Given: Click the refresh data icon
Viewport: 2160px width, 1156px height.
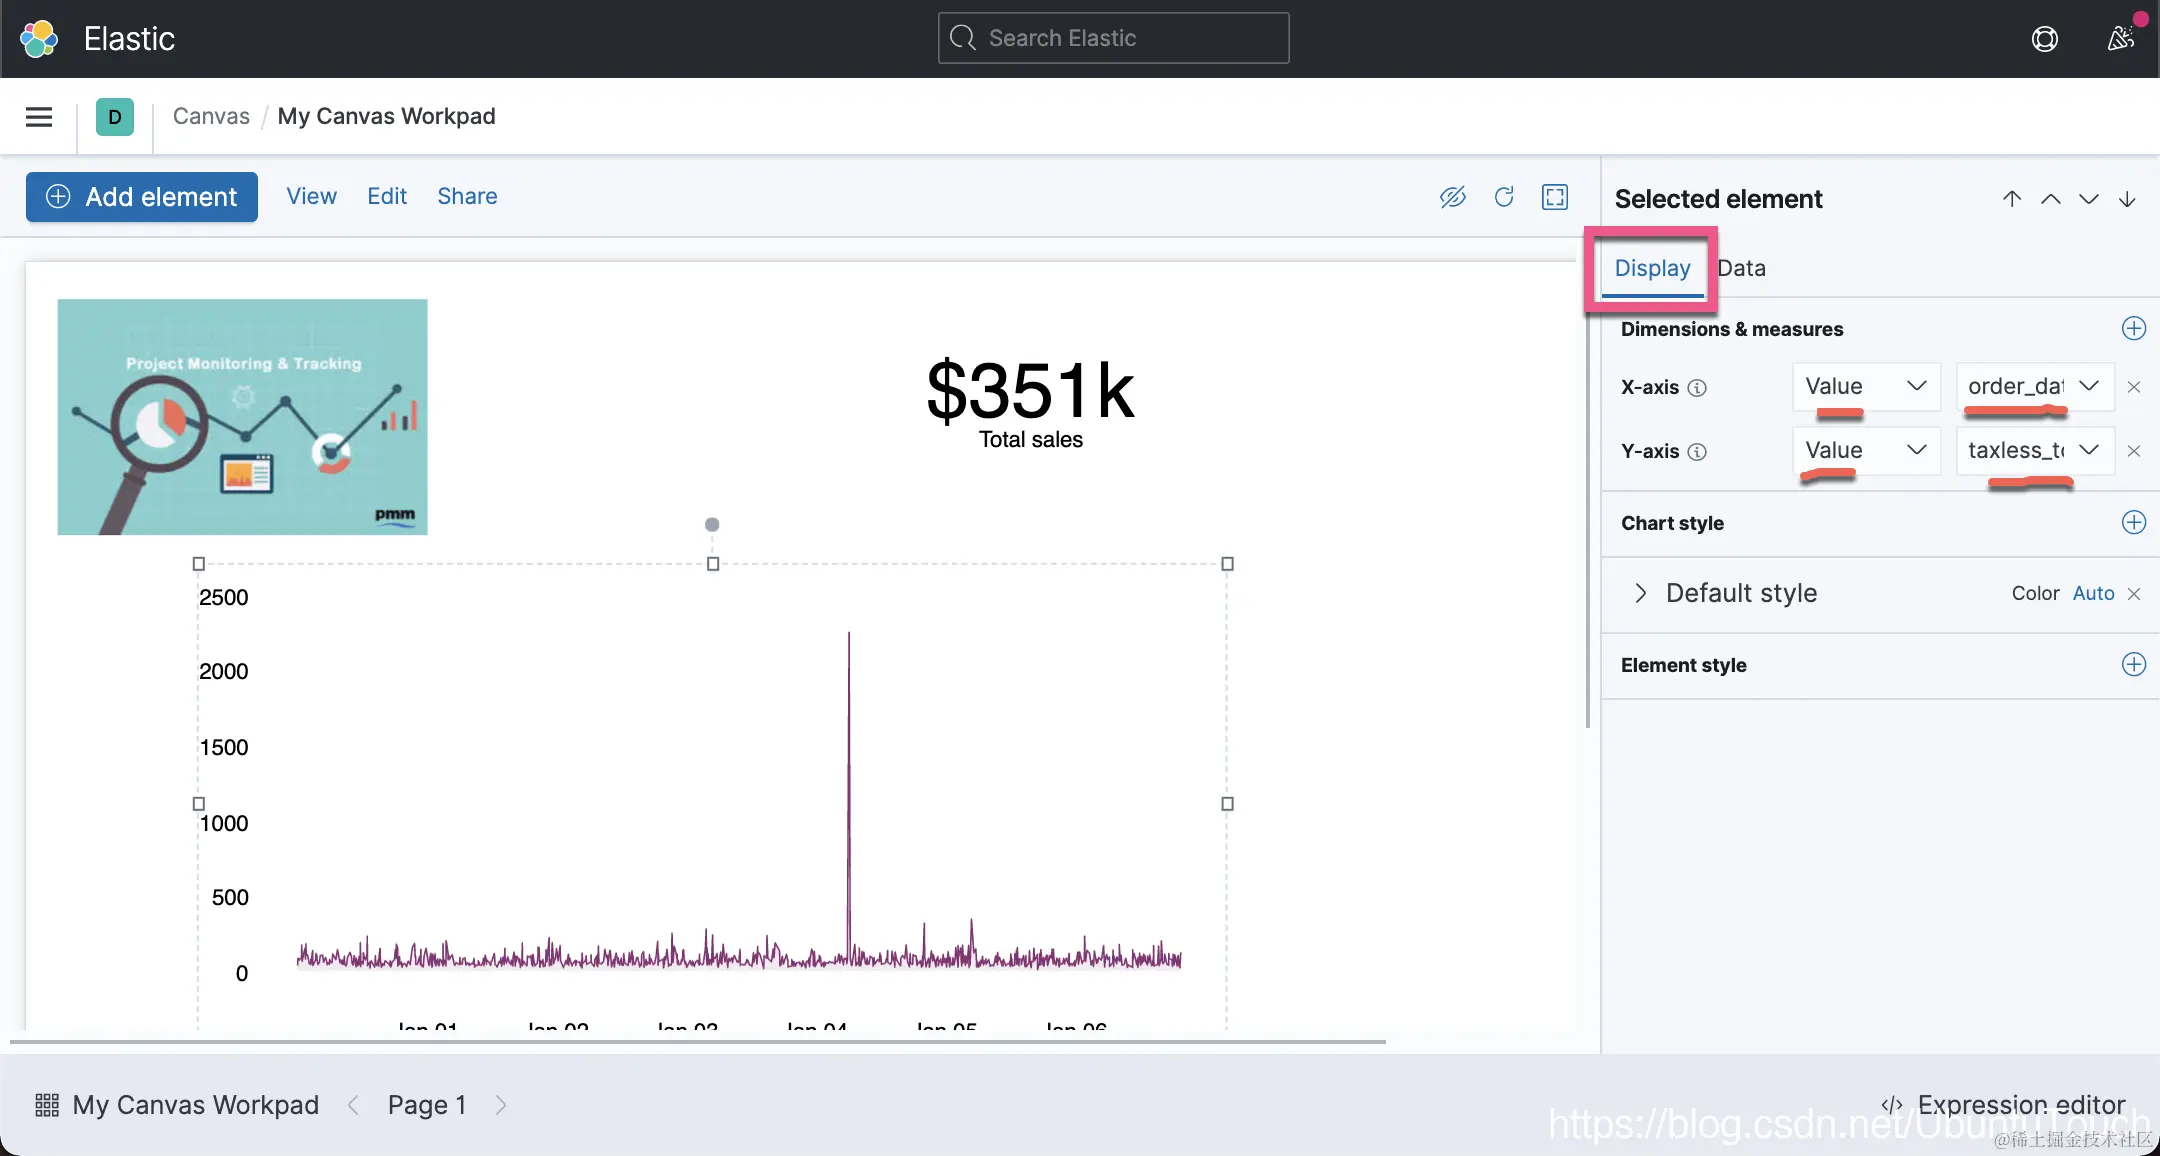Looking at the screenshot, I should click(x=1504, y=197).
